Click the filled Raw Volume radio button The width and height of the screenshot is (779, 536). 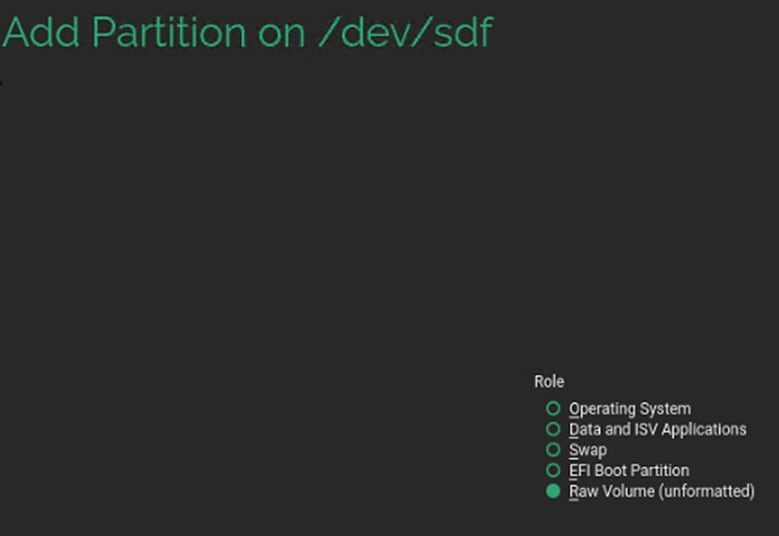pyautogui.click(x=553, y=491)
